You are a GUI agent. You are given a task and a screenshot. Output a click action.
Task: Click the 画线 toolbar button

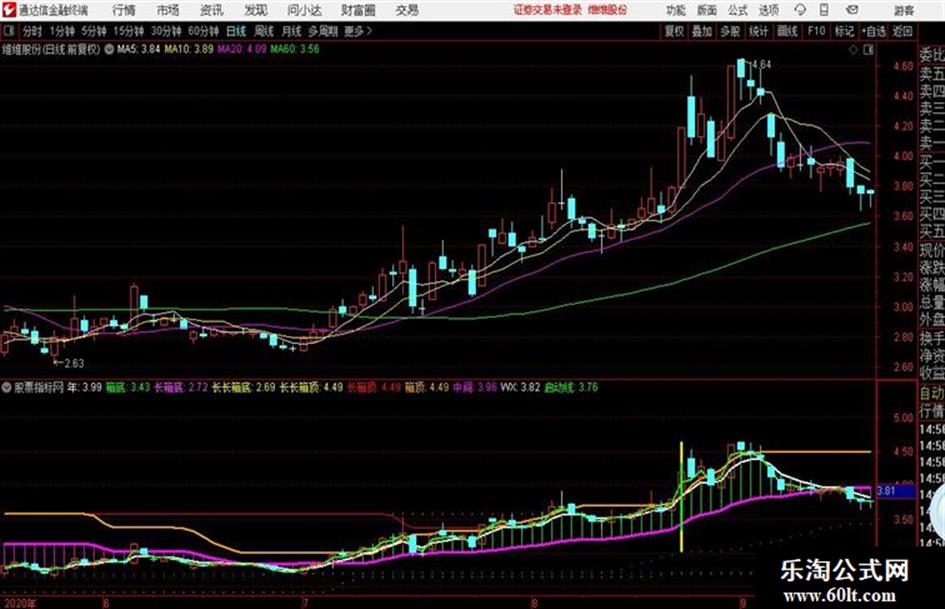click(x=787, y=31)
